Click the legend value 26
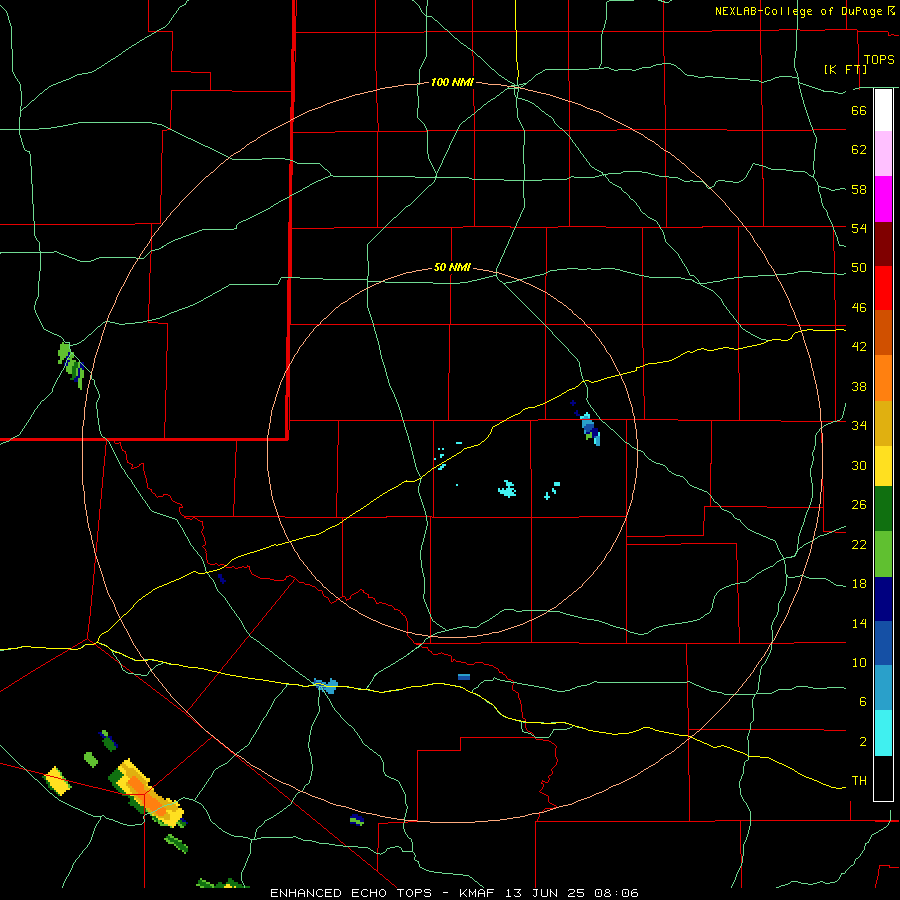This screenshot has height=900, width=900. point(859,505)
